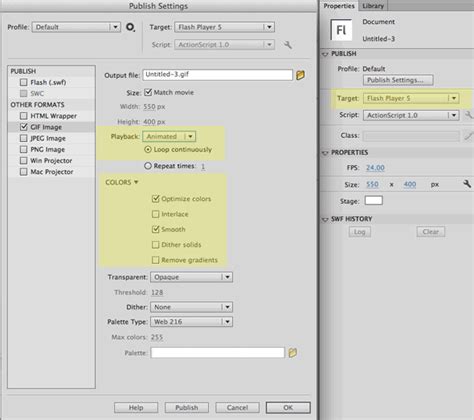
Task: Click the Stage color swatch
Action: tap(374, 200)
